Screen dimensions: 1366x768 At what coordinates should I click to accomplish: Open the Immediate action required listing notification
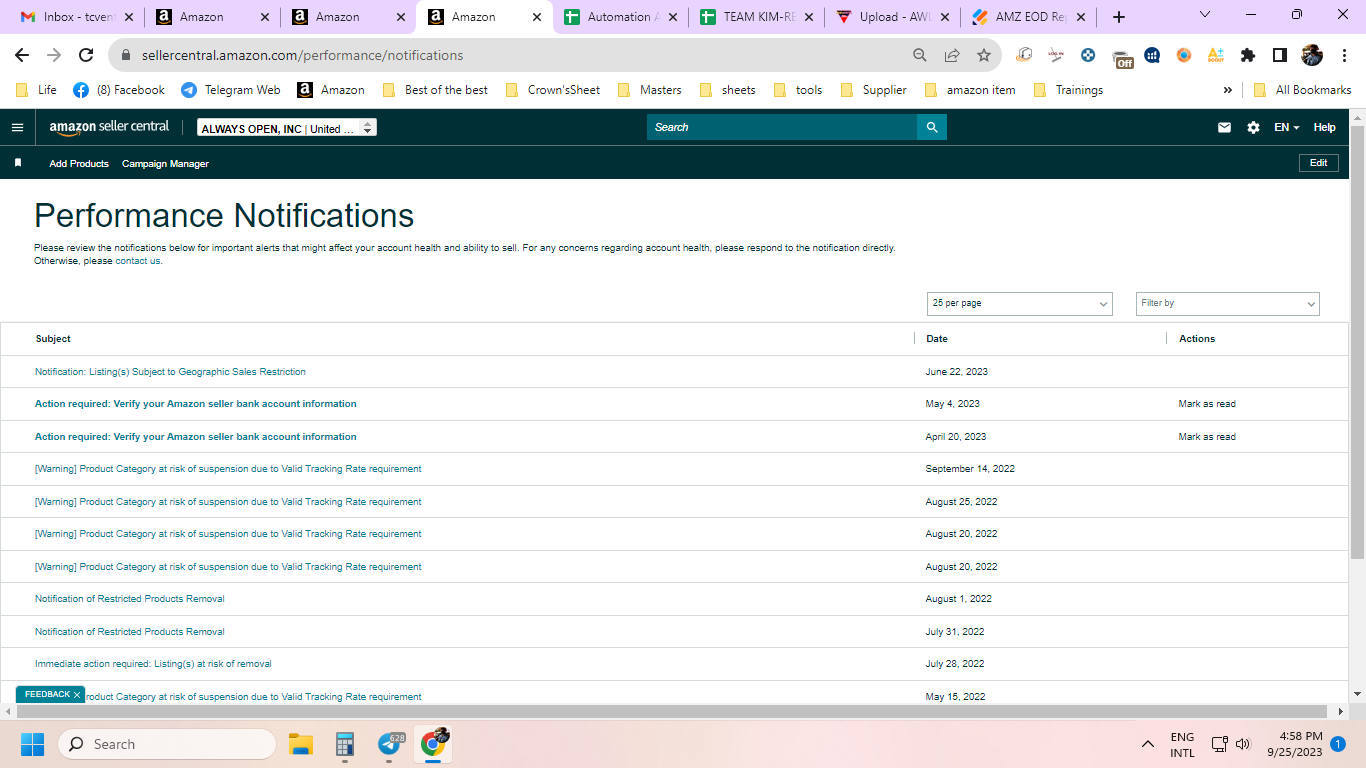(x=153, y=664)
